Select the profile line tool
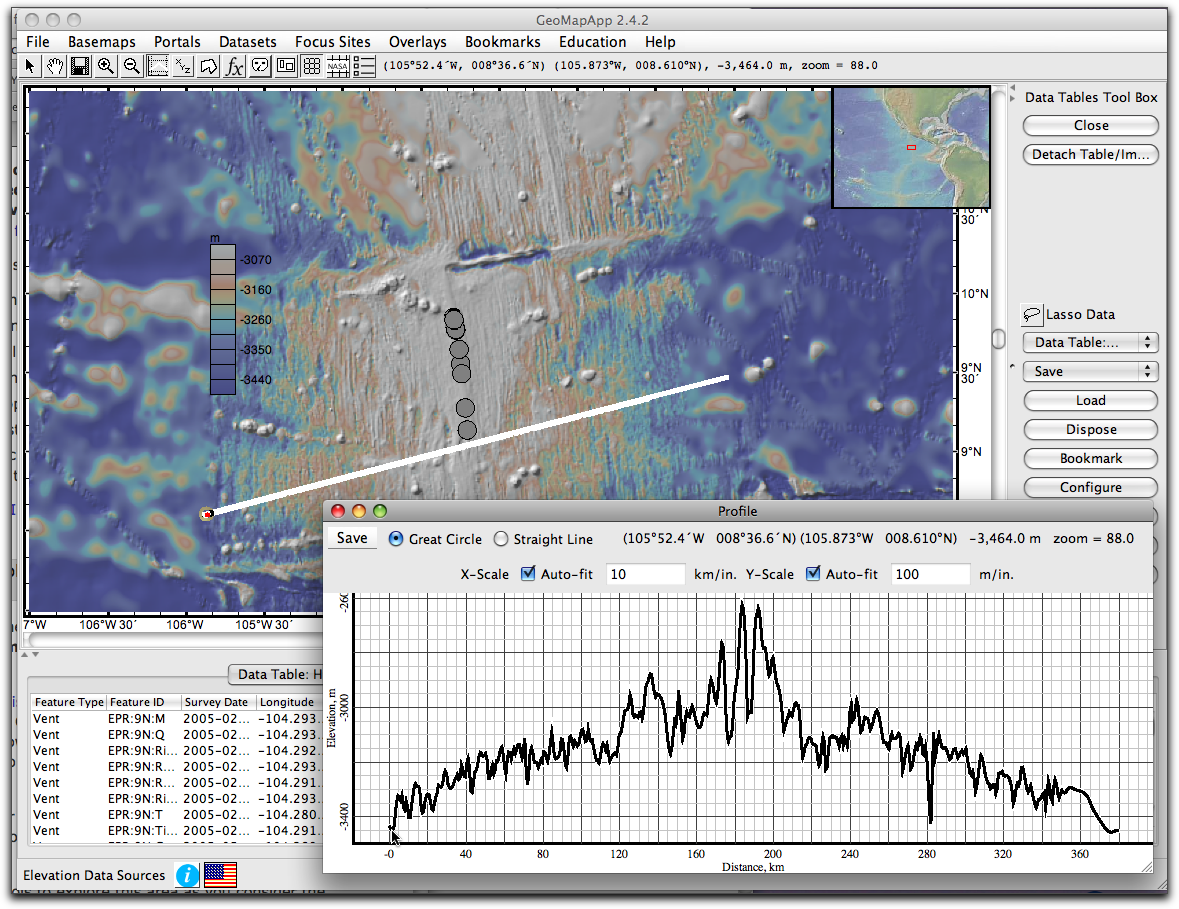The image size is (1179, 909). (x=157, y=65)
